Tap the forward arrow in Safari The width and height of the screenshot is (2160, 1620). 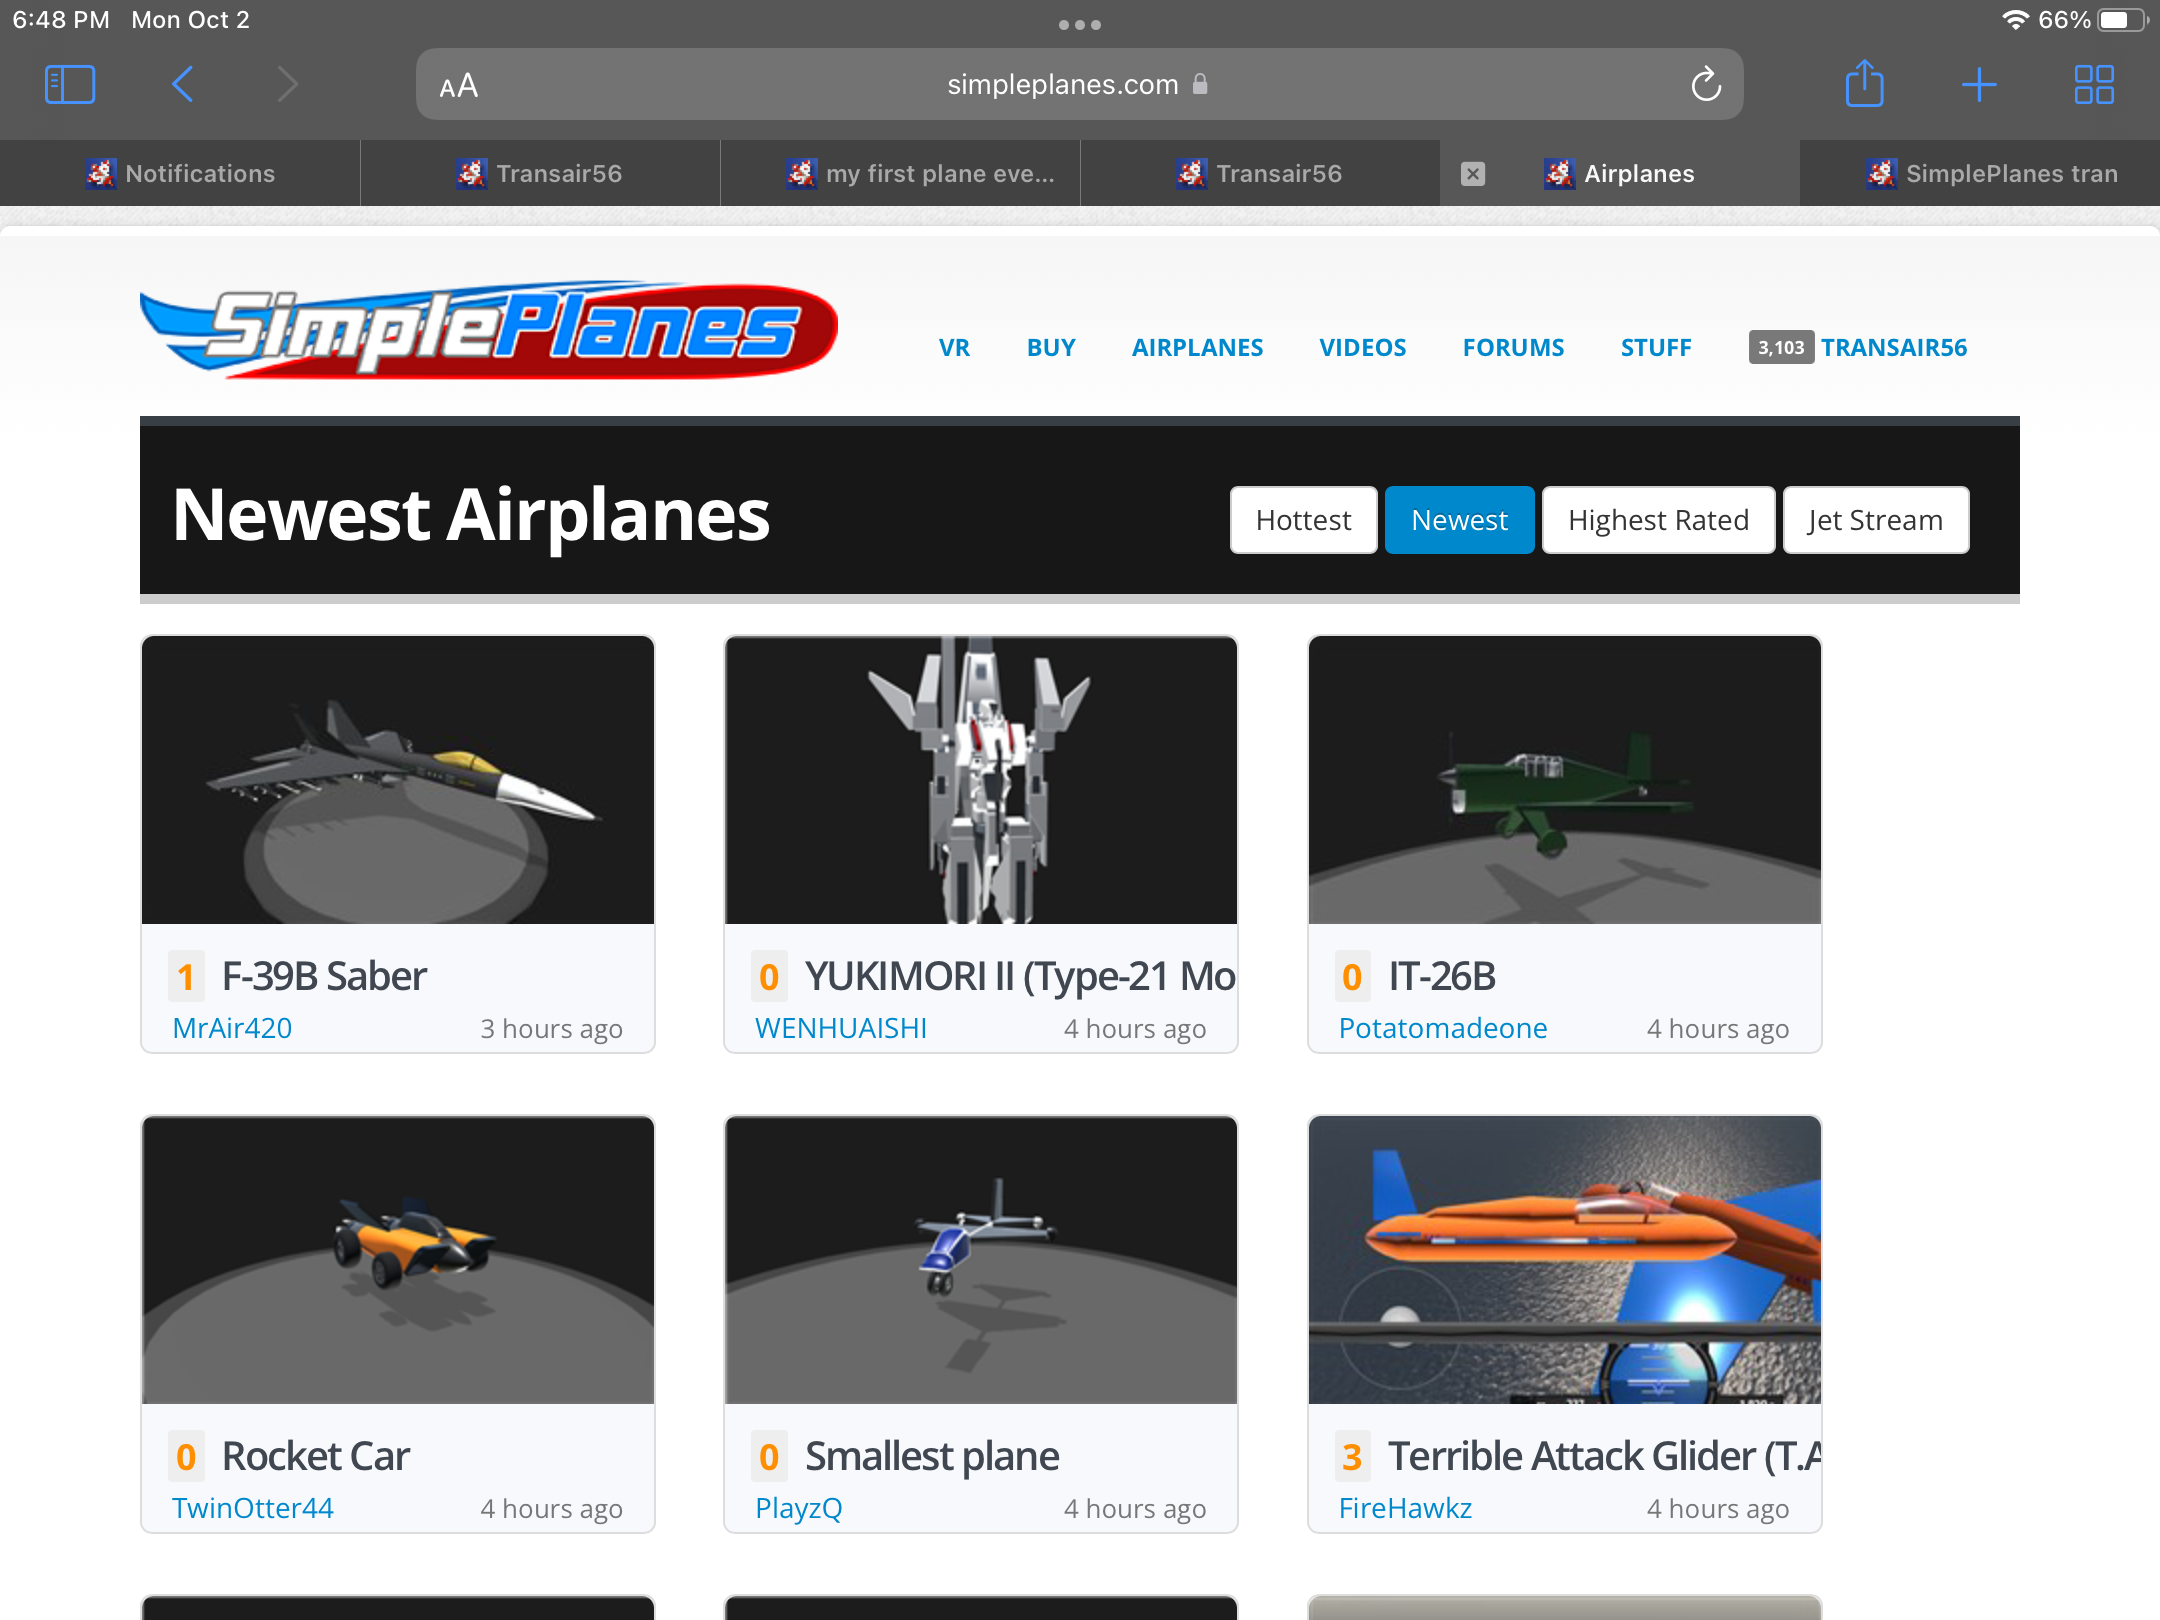(288, 85)
